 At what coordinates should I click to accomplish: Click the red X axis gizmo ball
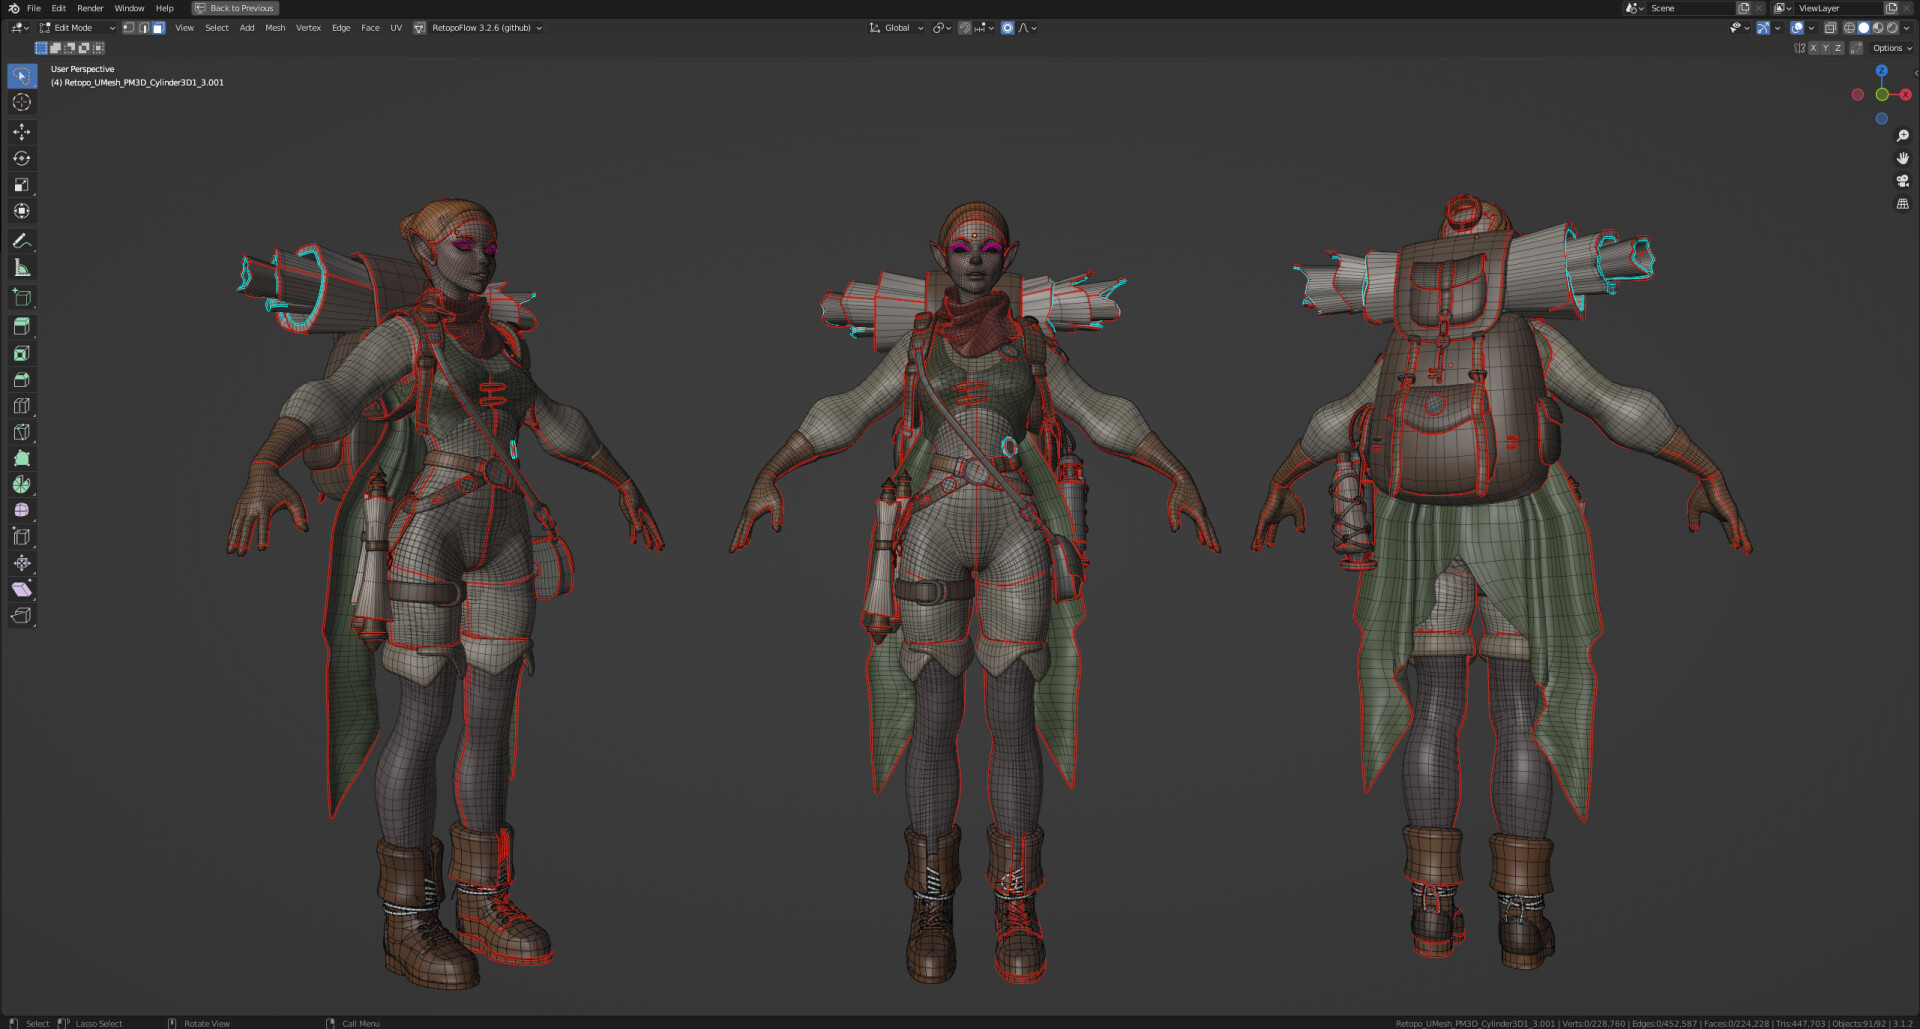point(1905,95)
